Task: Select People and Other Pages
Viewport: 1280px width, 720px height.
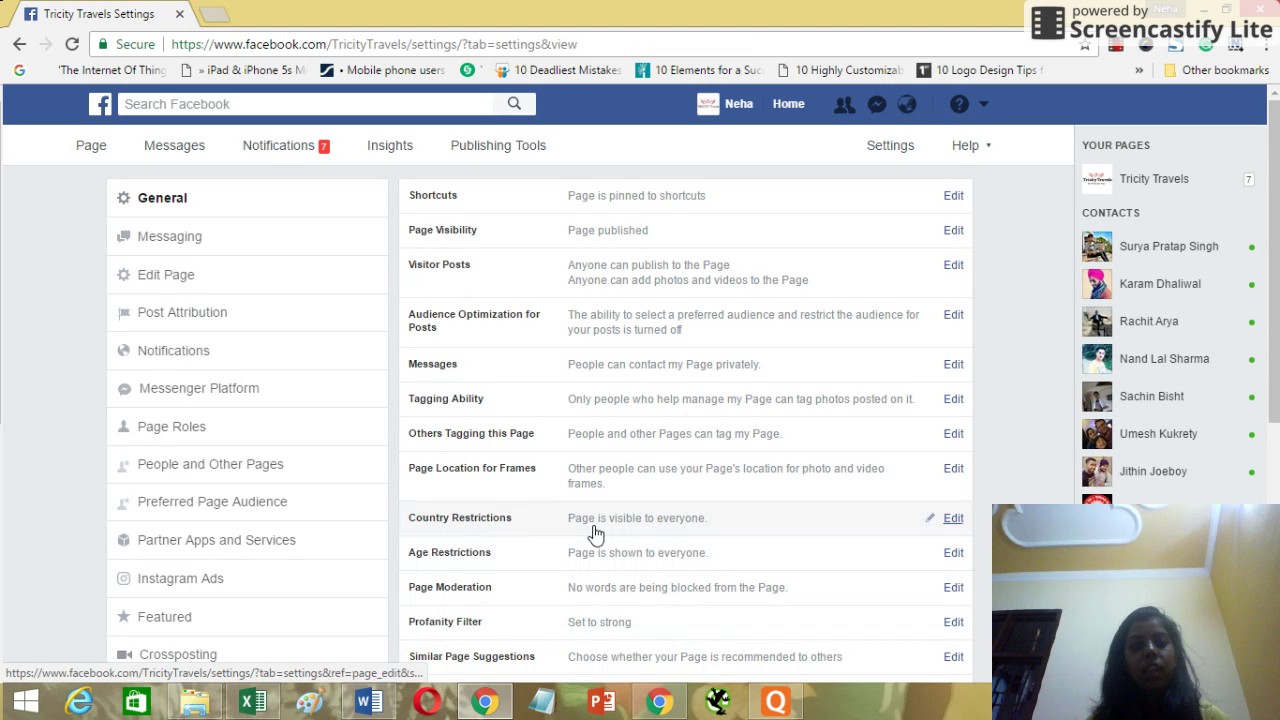Action: [x=247, y=464]
